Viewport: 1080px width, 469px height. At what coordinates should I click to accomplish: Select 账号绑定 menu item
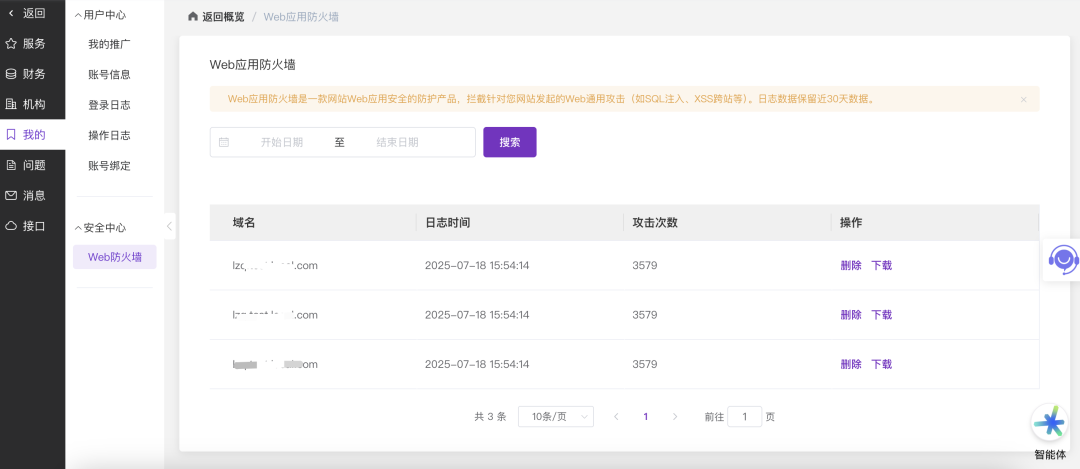point(109,166)
